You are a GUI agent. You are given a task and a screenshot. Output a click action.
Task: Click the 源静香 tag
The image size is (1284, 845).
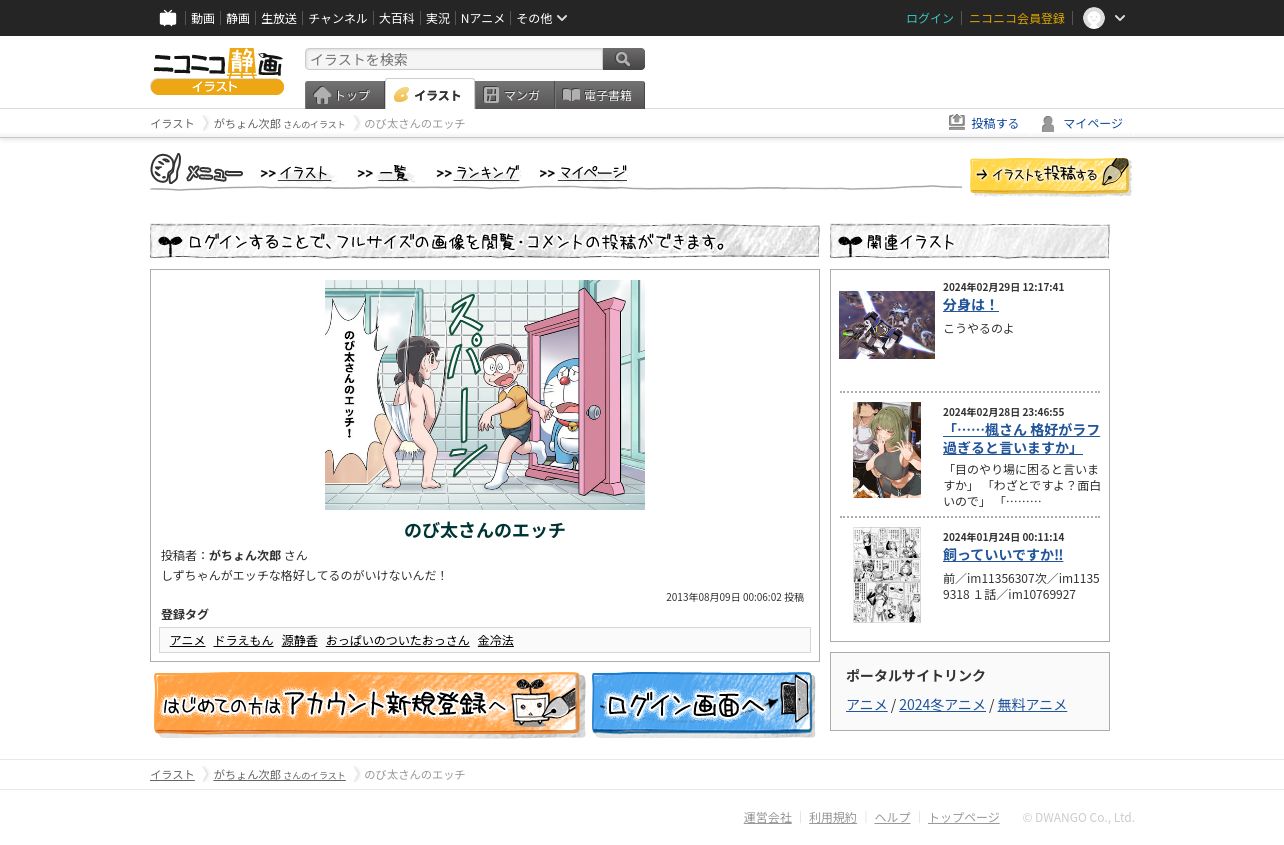[300, 640]
